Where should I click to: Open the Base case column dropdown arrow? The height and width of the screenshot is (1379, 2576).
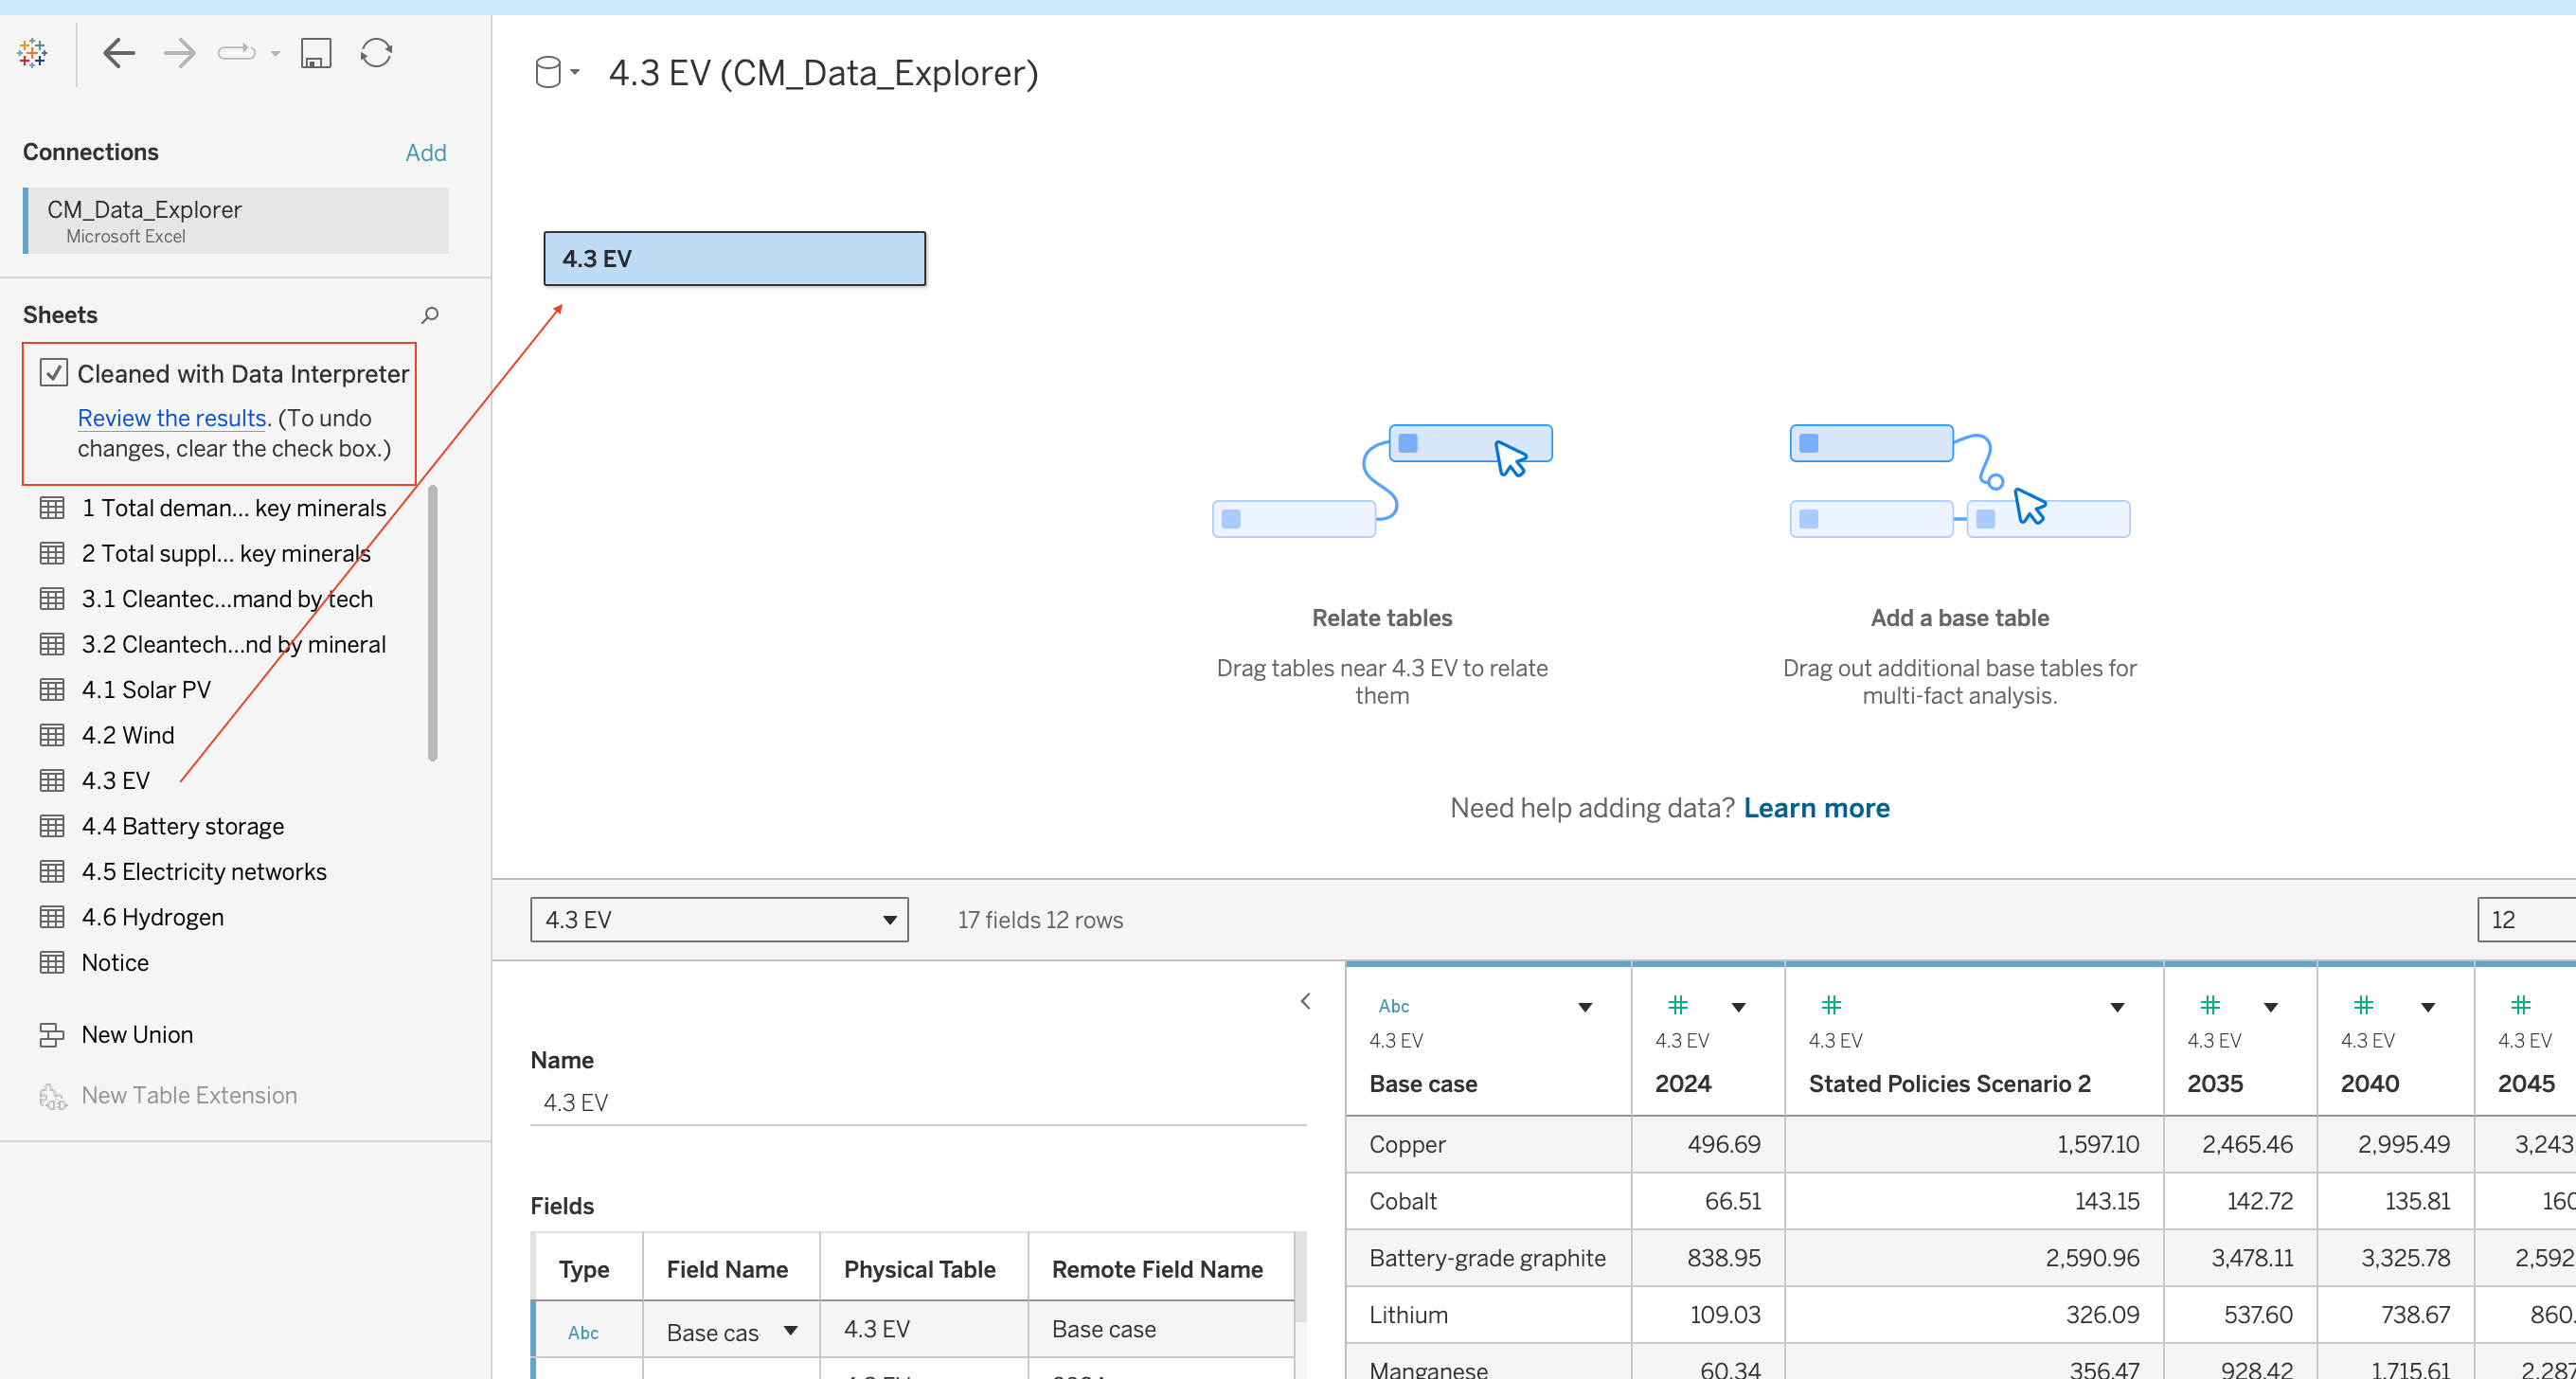tap(1585, 1007)
